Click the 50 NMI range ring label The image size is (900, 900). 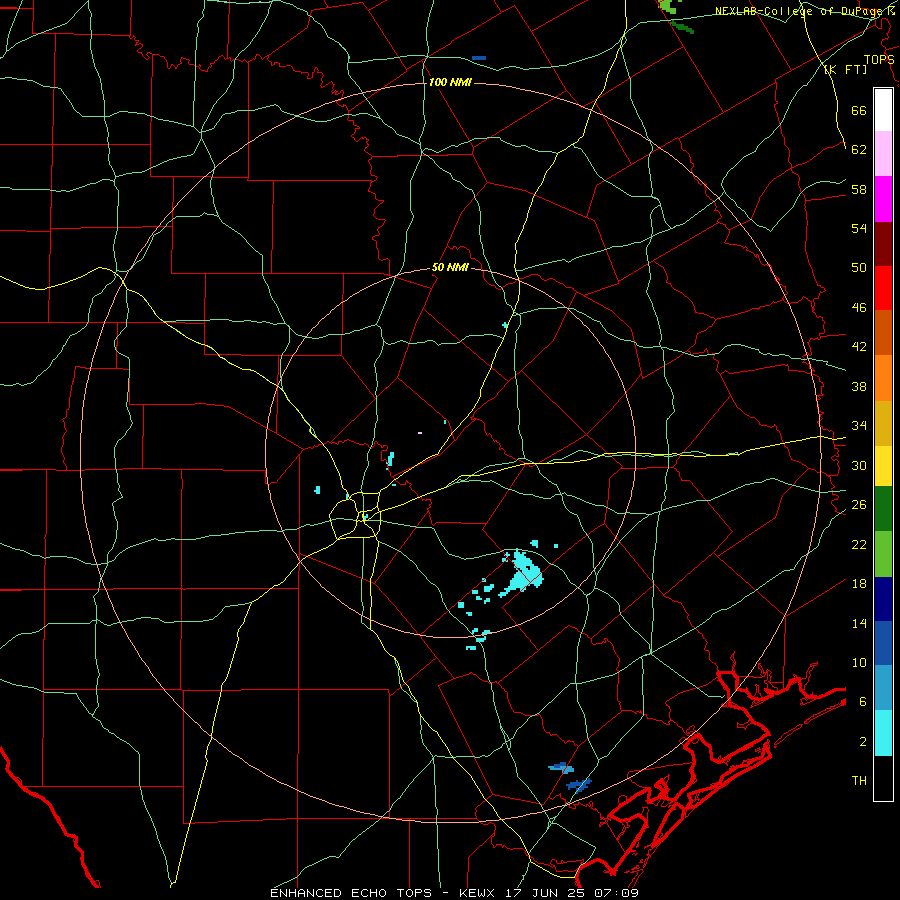point(450,267)
